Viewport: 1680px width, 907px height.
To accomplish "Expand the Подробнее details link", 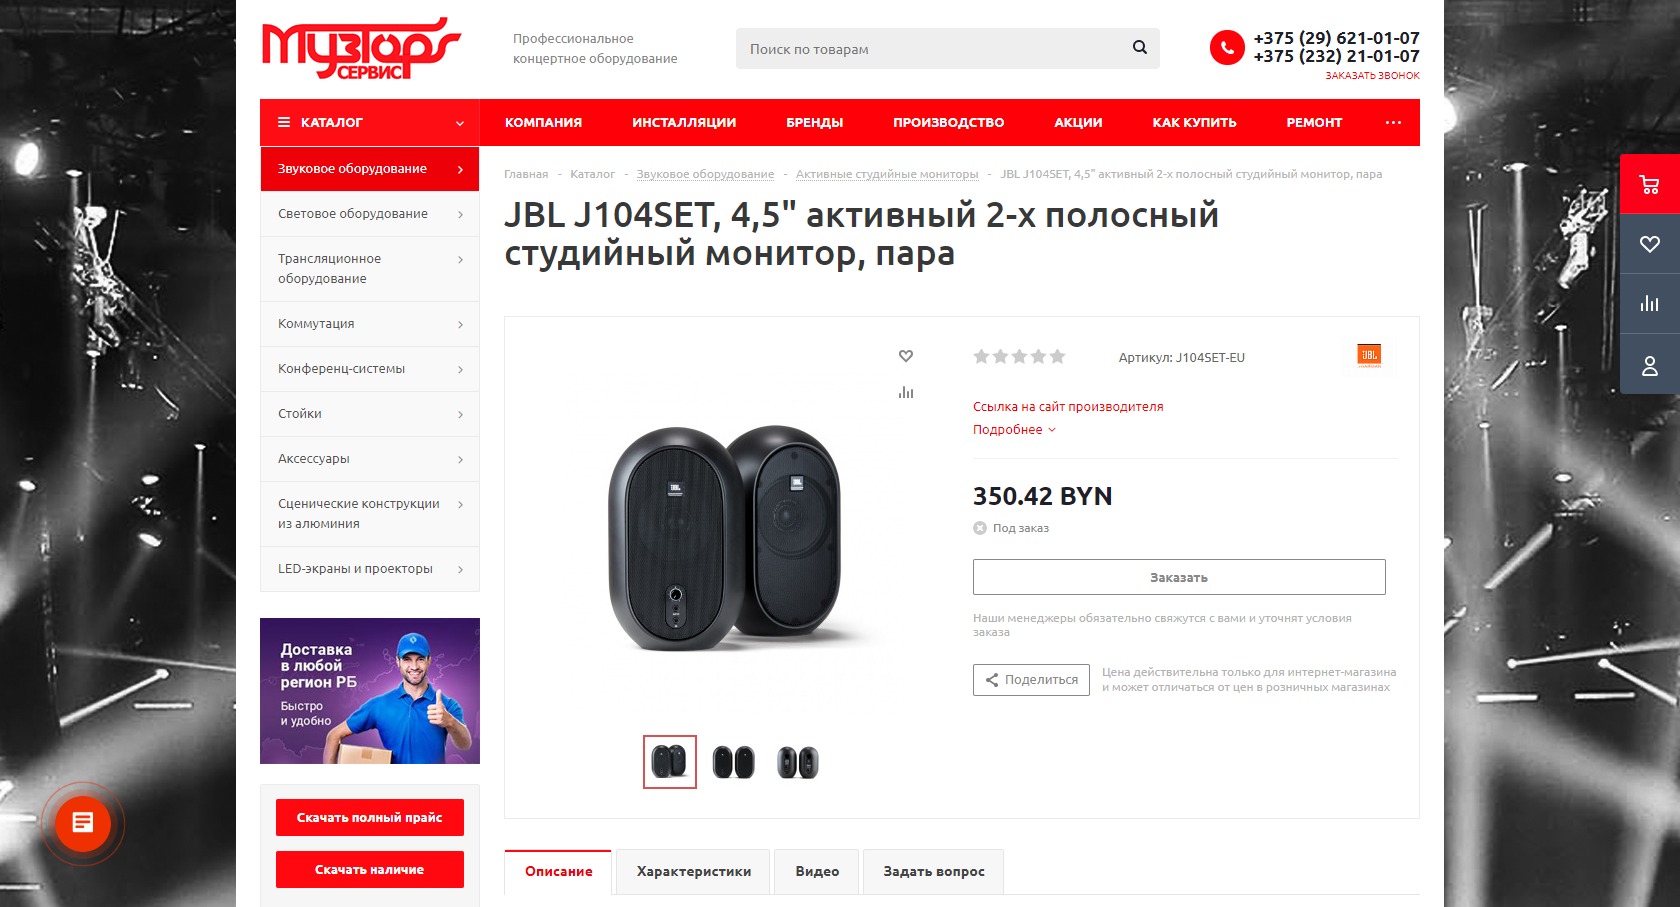I will pyautogui.click(x=1014, y=430).
